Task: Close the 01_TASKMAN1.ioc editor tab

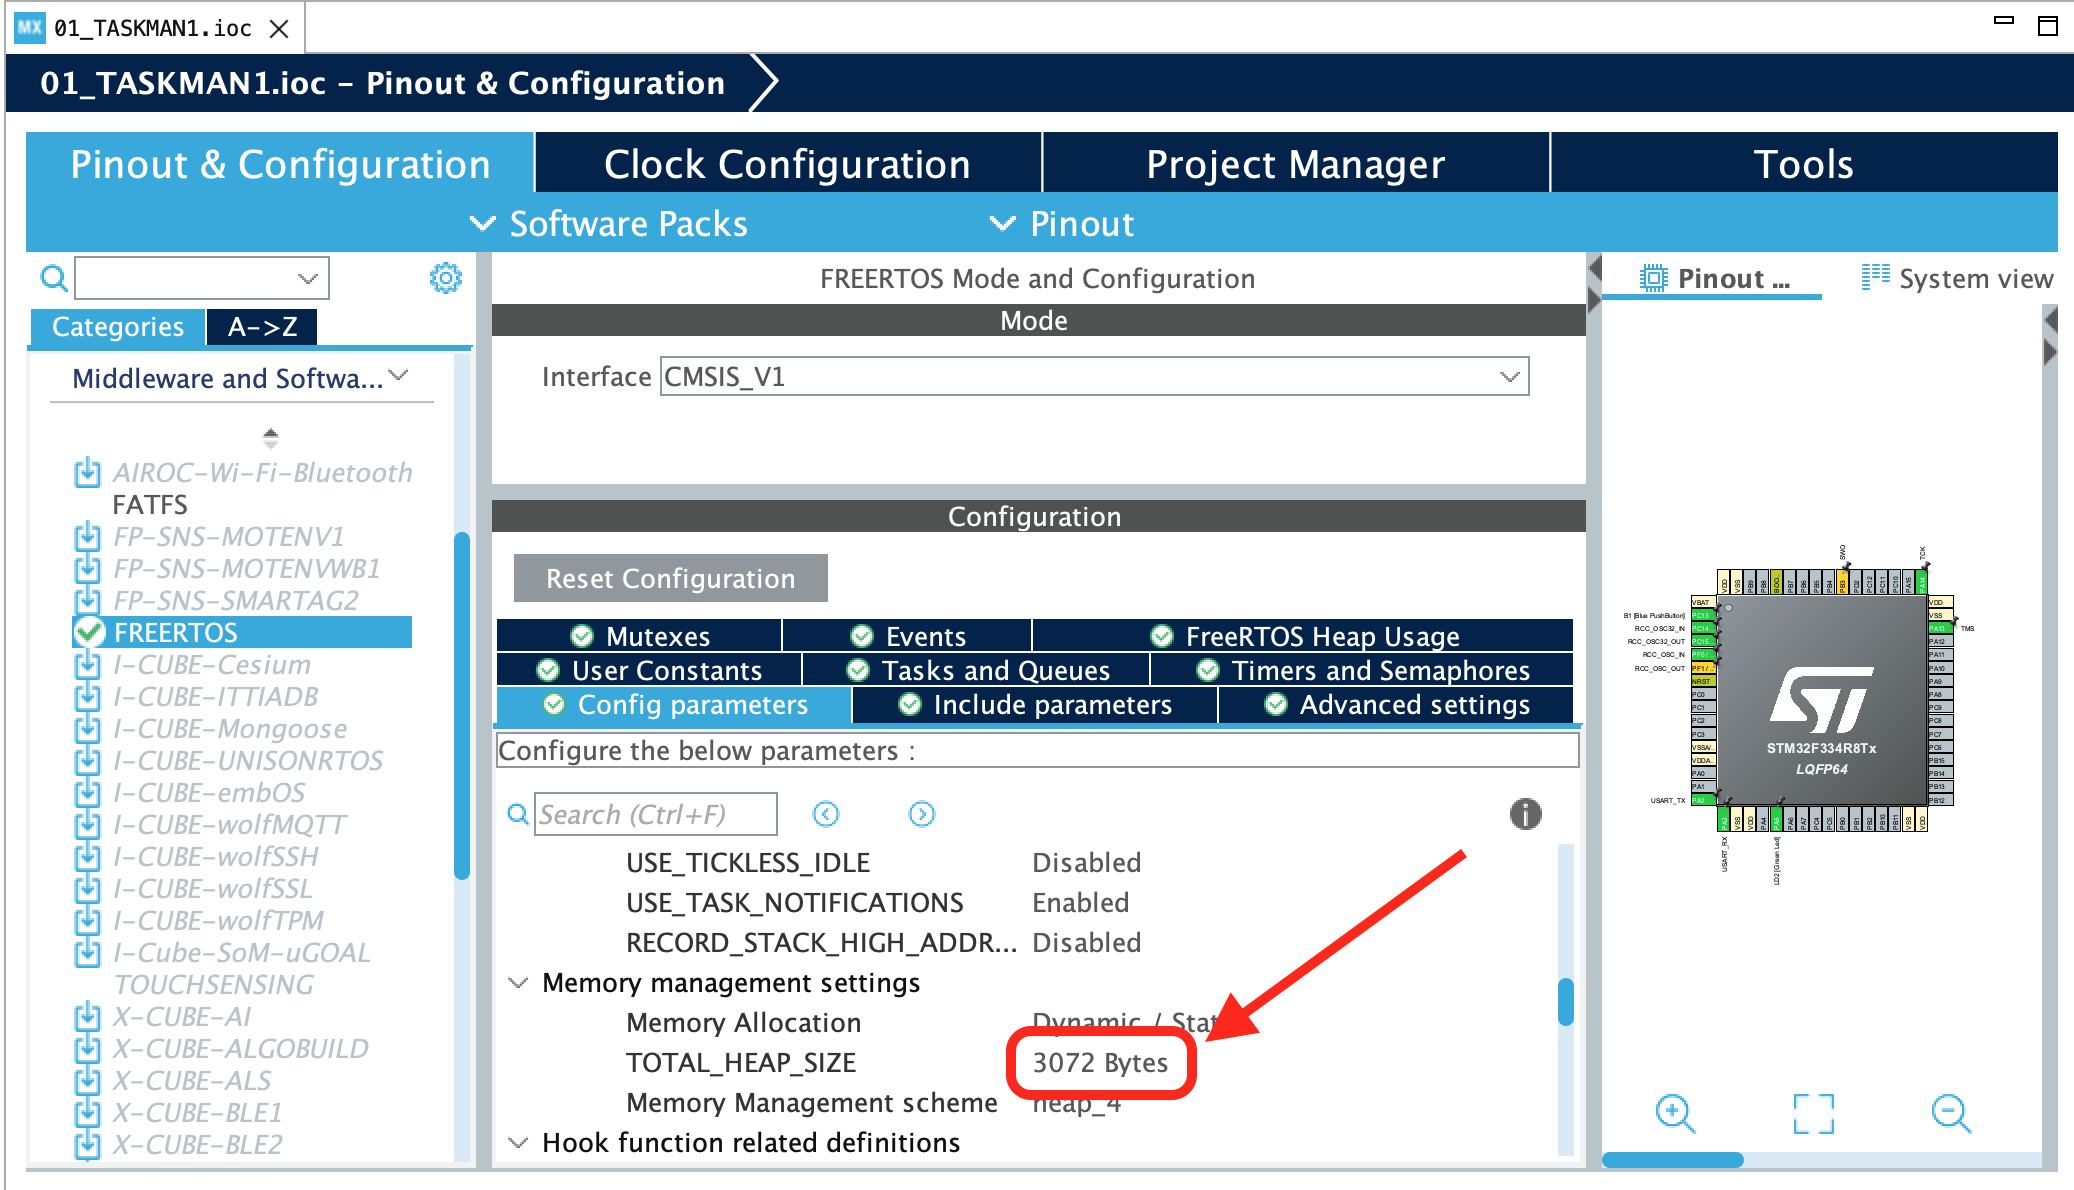Action: (279, 28)
